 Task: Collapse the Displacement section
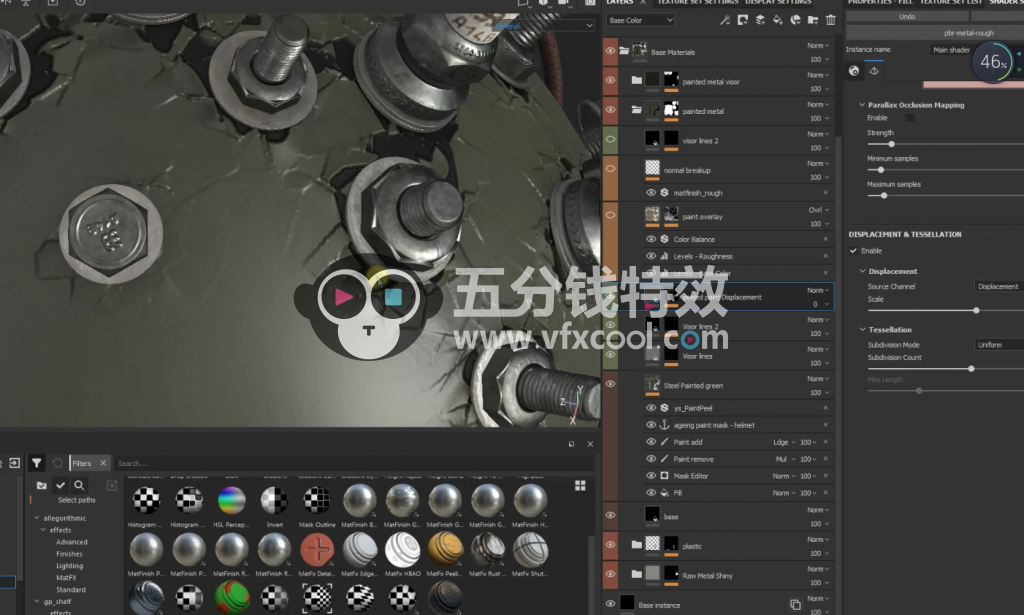[862, 271]
